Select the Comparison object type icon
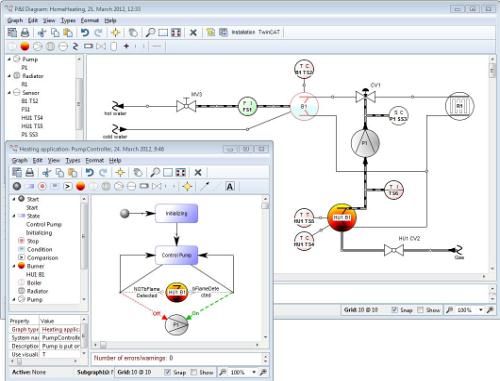The width and height of the screenshot is (500, 381). coord(68,186)
